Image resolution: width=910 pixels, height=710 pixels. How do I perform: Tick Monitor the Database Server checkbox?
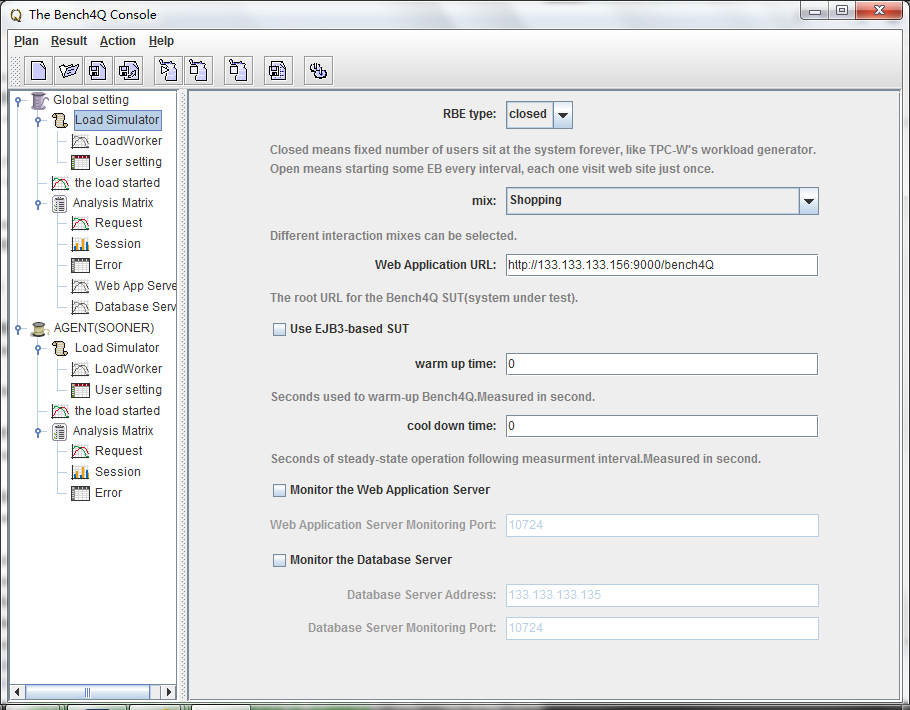279,560
